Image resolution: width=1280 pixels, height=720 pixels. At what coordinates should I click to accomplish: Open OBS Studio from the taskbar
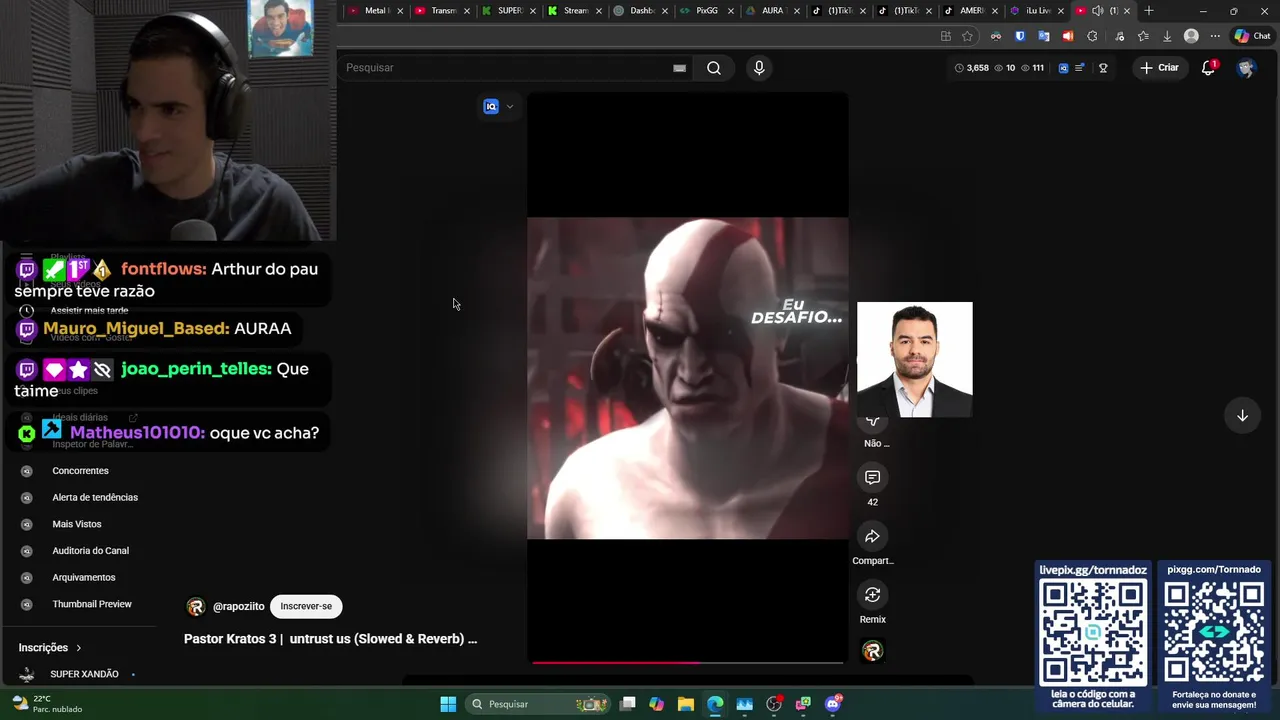tap(774, 704)
